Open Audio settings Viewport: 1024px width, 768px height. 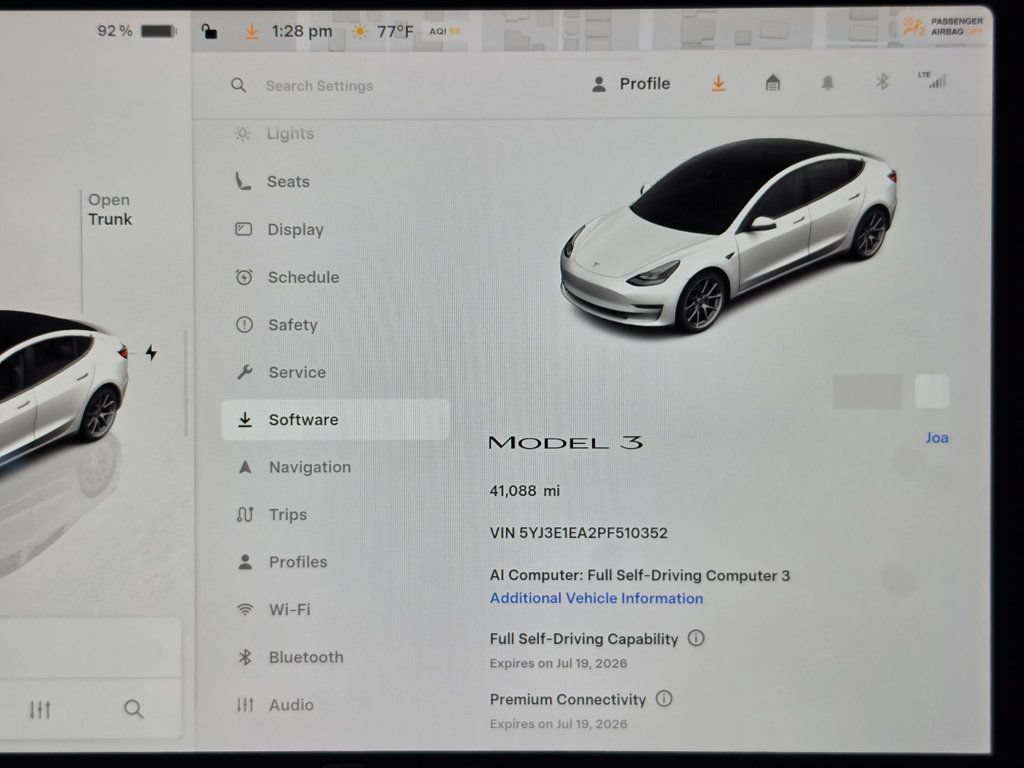[x=275, y=705]
